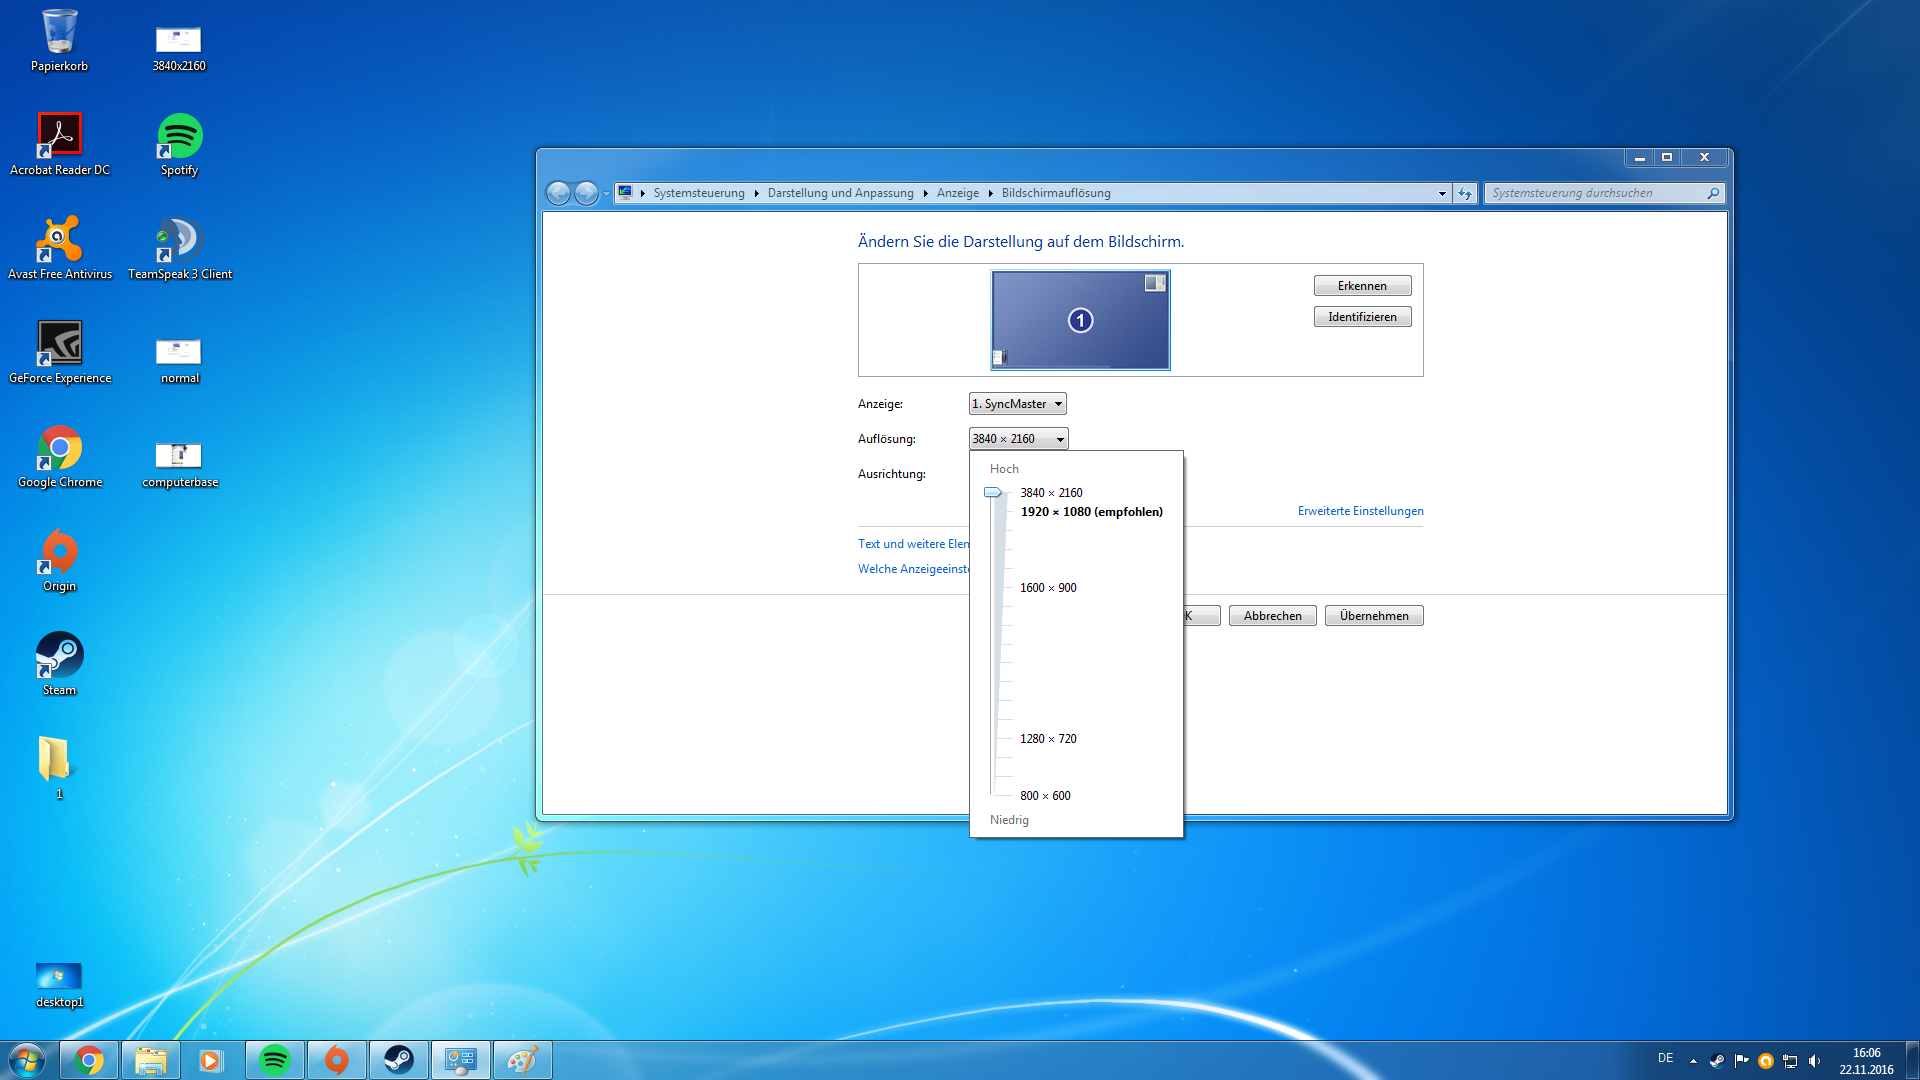Click the volume icon in system tray
Image resolution: width=1920 pixels, height=1080 pixels.
pyautogui.click(x=1814, y=1061)
